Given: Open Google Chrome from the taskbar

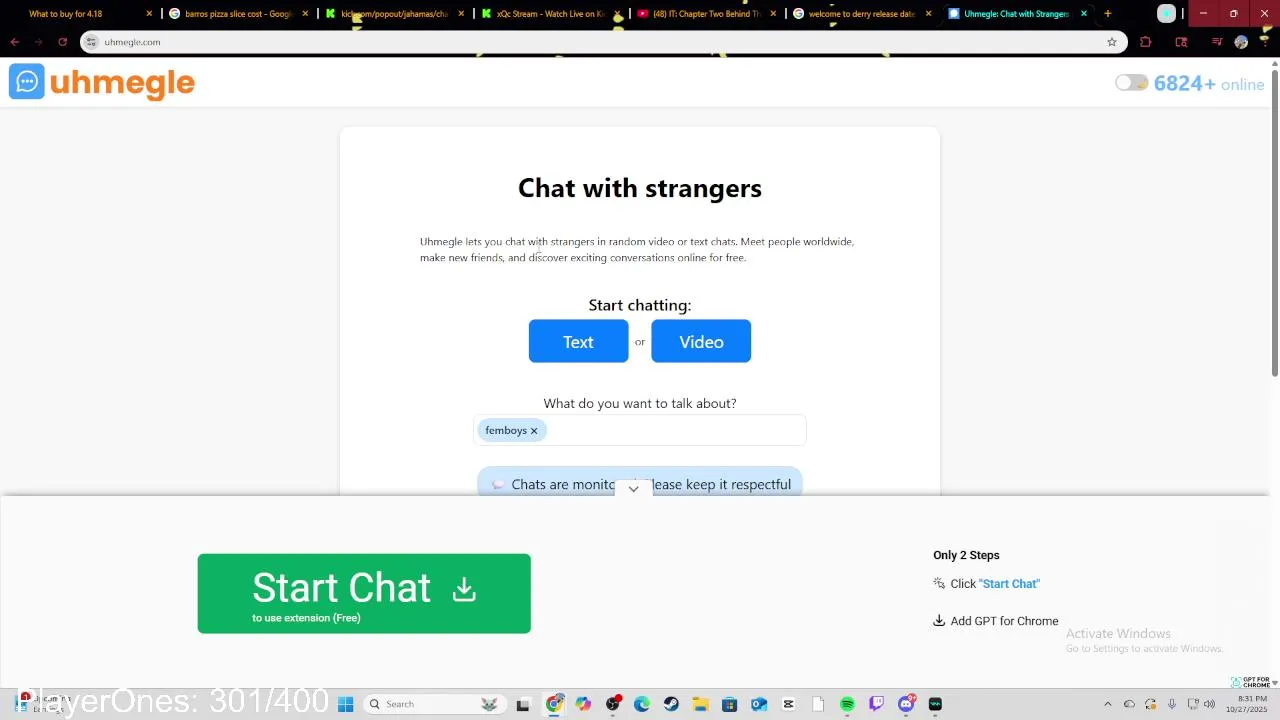Looking at the screenshot, I should click(554, 704).
